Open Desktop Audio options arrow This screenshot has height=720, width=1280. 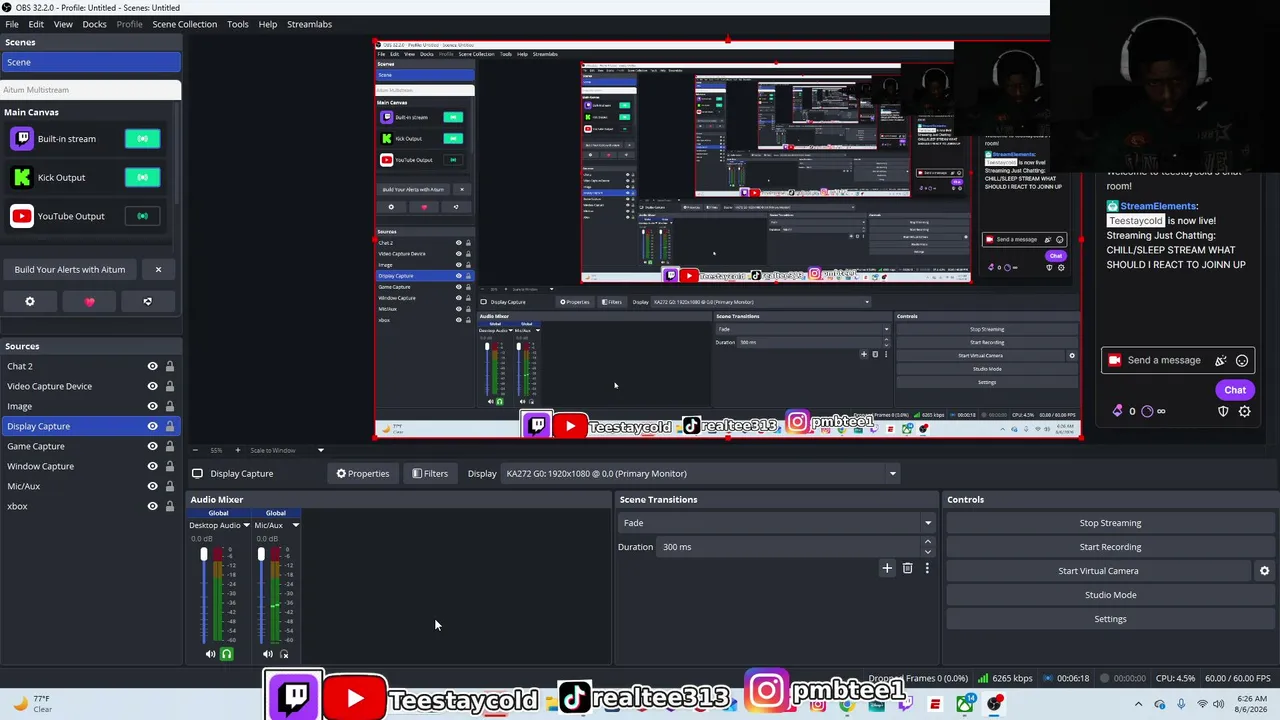(x=246, y=525)
